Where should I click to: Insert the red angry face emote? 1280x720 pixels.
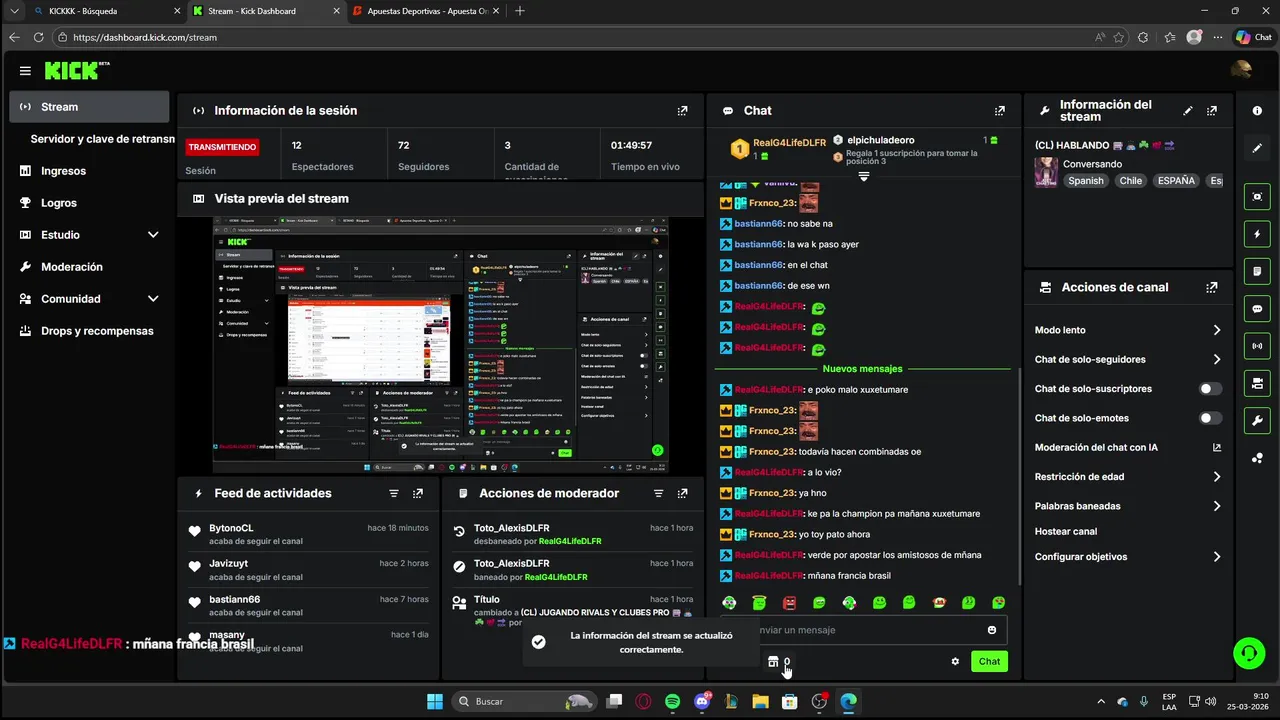(789, 603)
